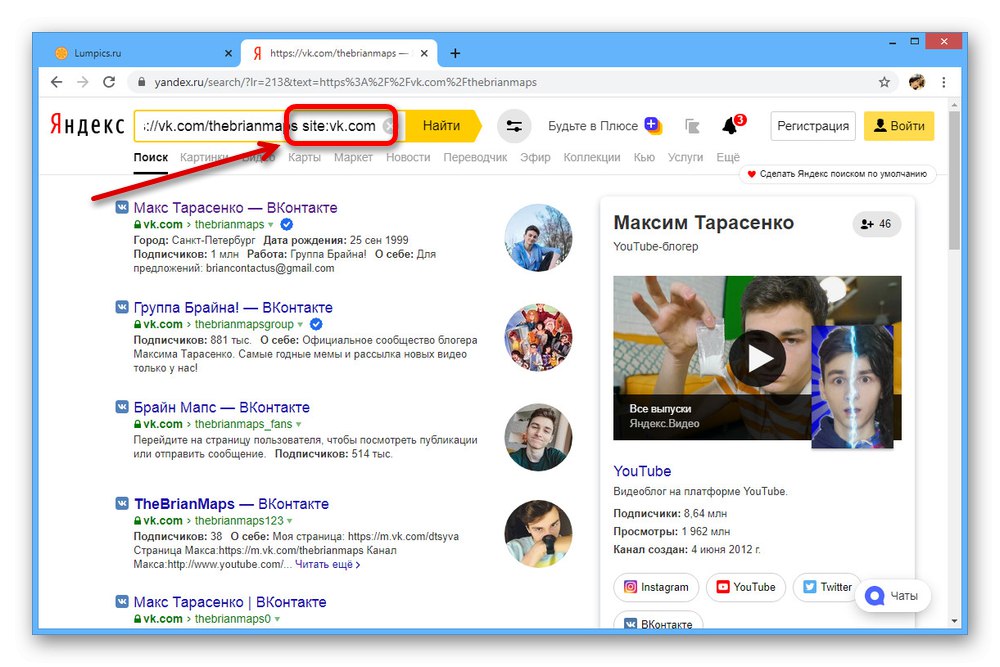Open Chrome three-dot menu

click(x=944, y=82)
